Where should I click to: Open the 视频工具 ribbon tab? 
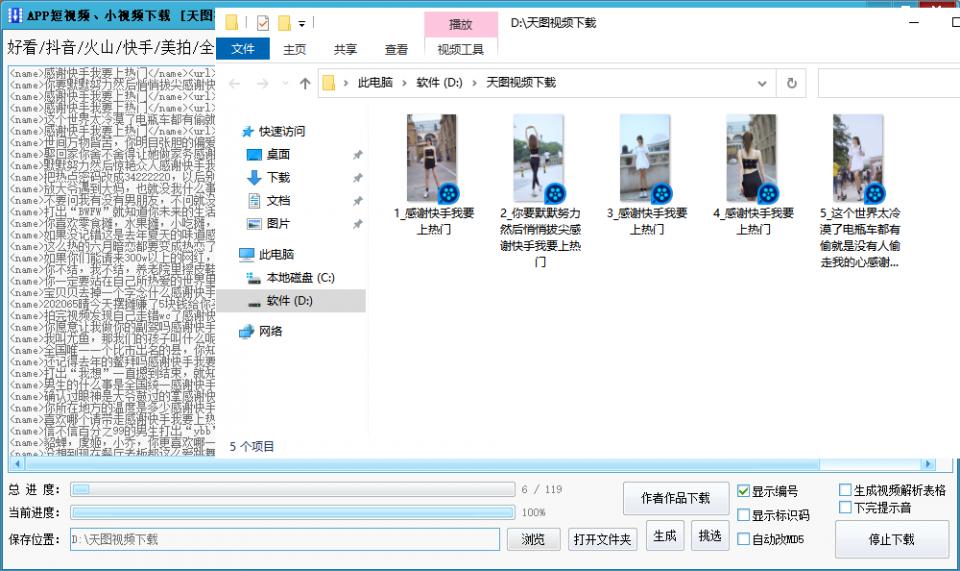coord(460,49)
